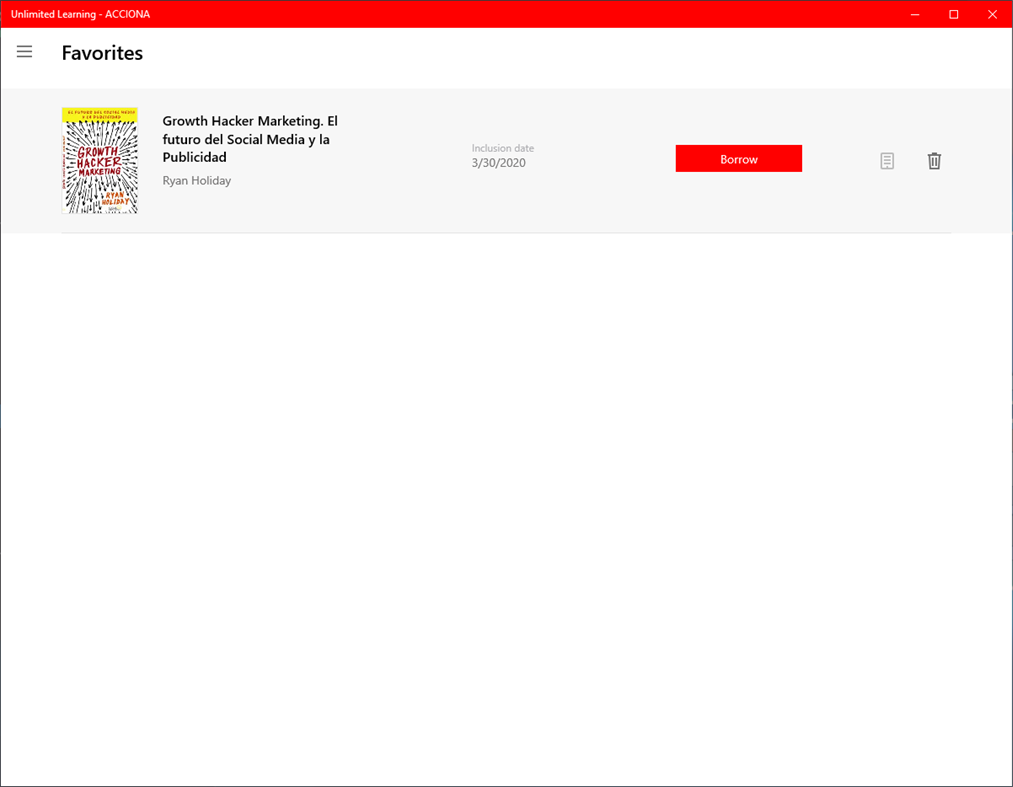Image resolution: width=1013 pixels, height=787 pixels.
Task: Borrow the Growth Hacker Marketing book
Action: tap(738, 158)
